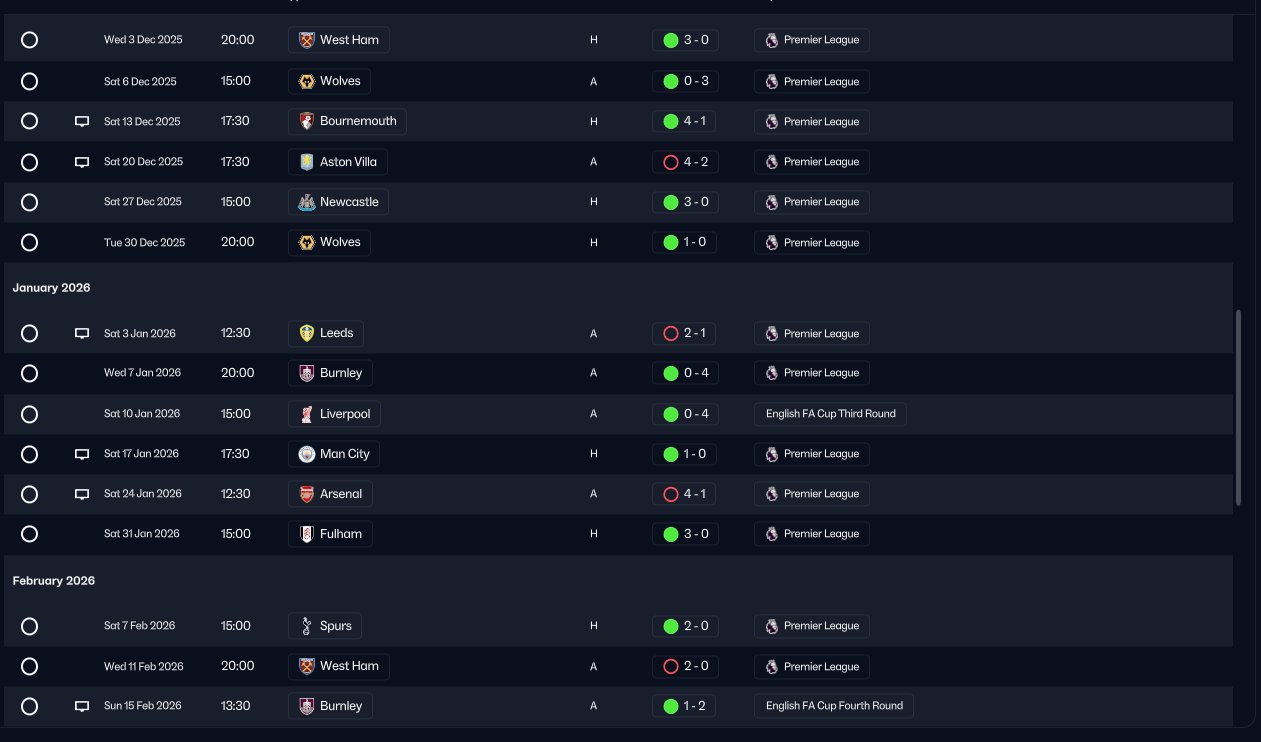The image size is (1261, 742).
Task: Click the Newcastle club crest icon
Action: click(x=307, y=202)
